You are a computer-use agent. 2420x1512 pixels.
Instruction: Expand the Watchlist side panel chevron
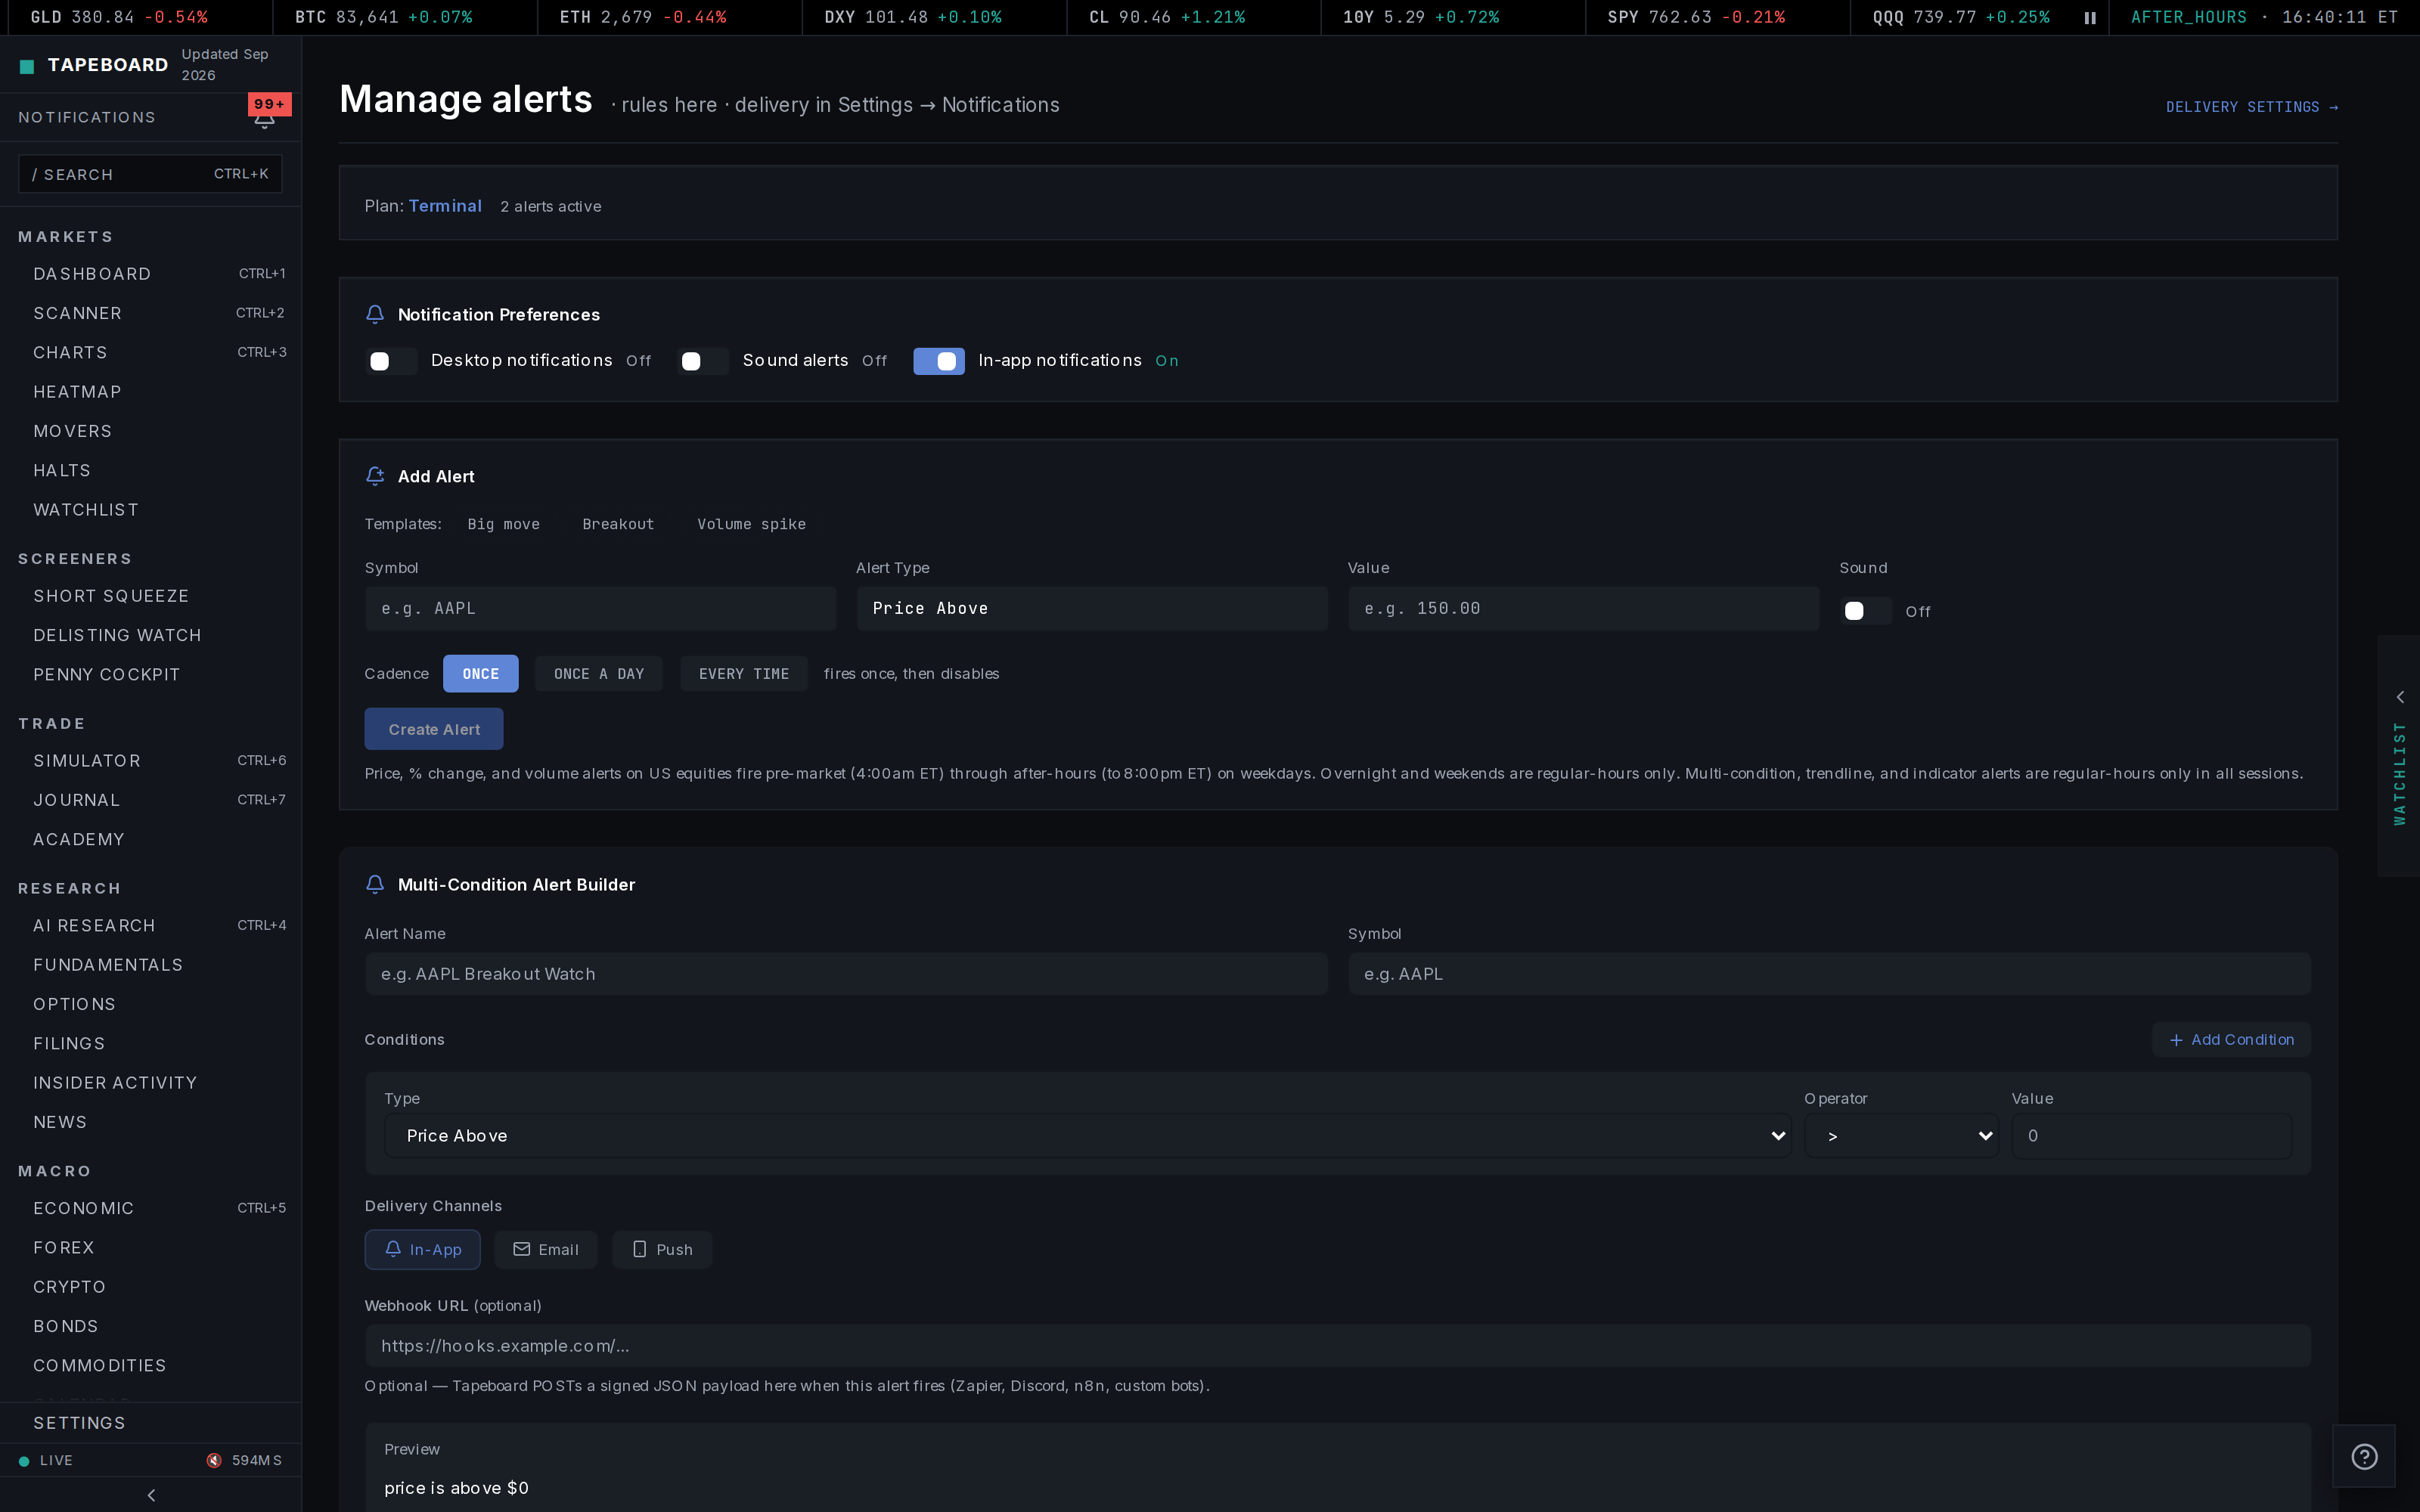[2399, 697]
